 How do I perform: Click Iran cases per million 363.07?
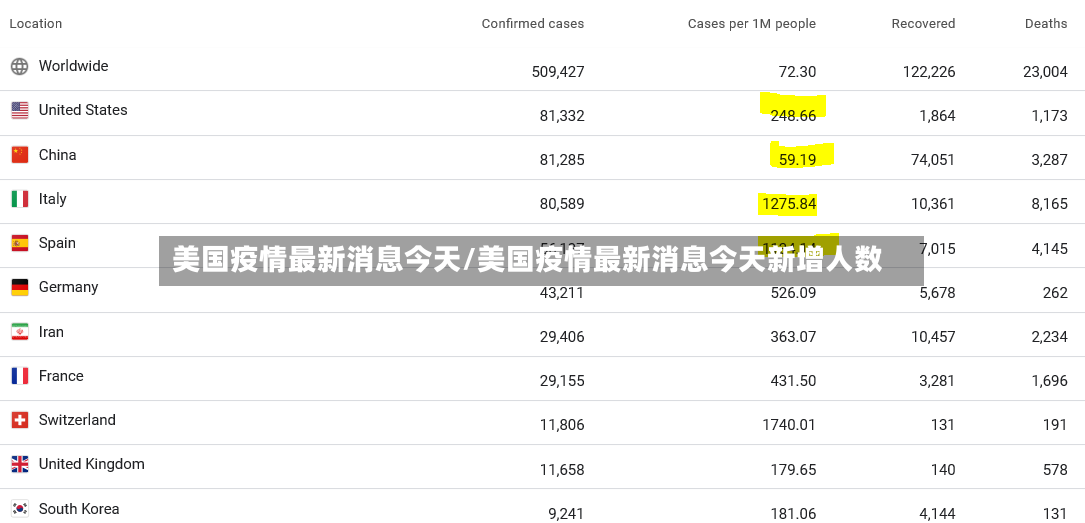point(793,337)
